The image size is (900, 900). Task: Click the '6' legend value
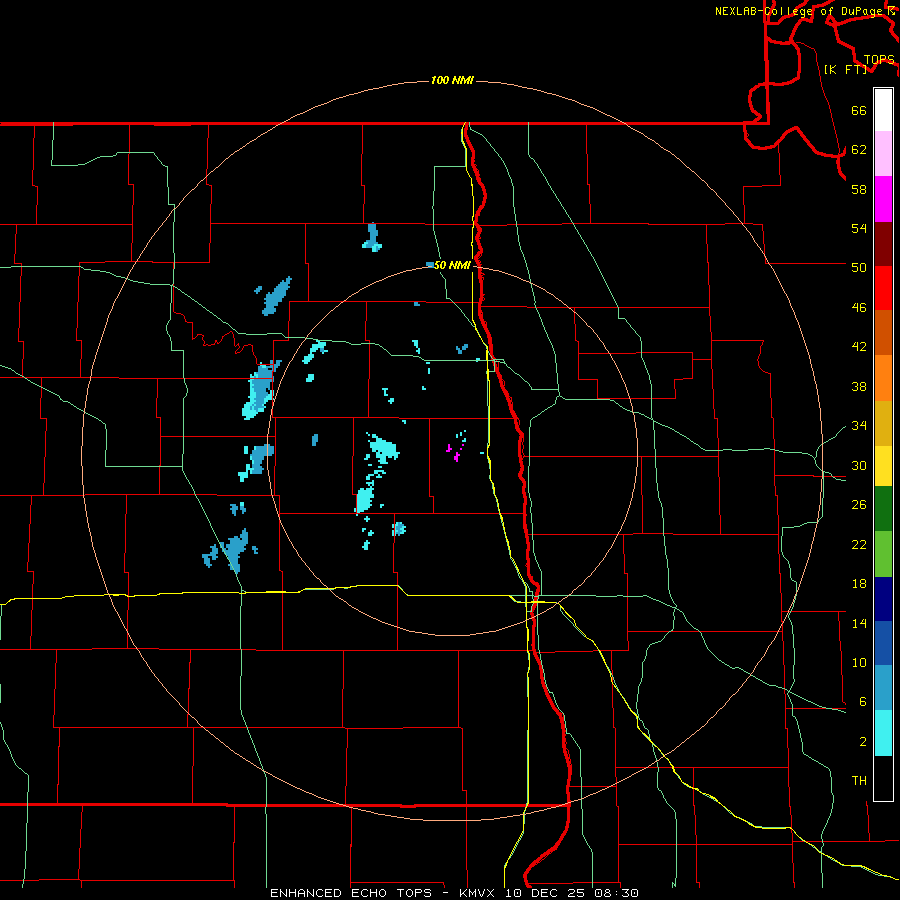click(x=863, y=701)
